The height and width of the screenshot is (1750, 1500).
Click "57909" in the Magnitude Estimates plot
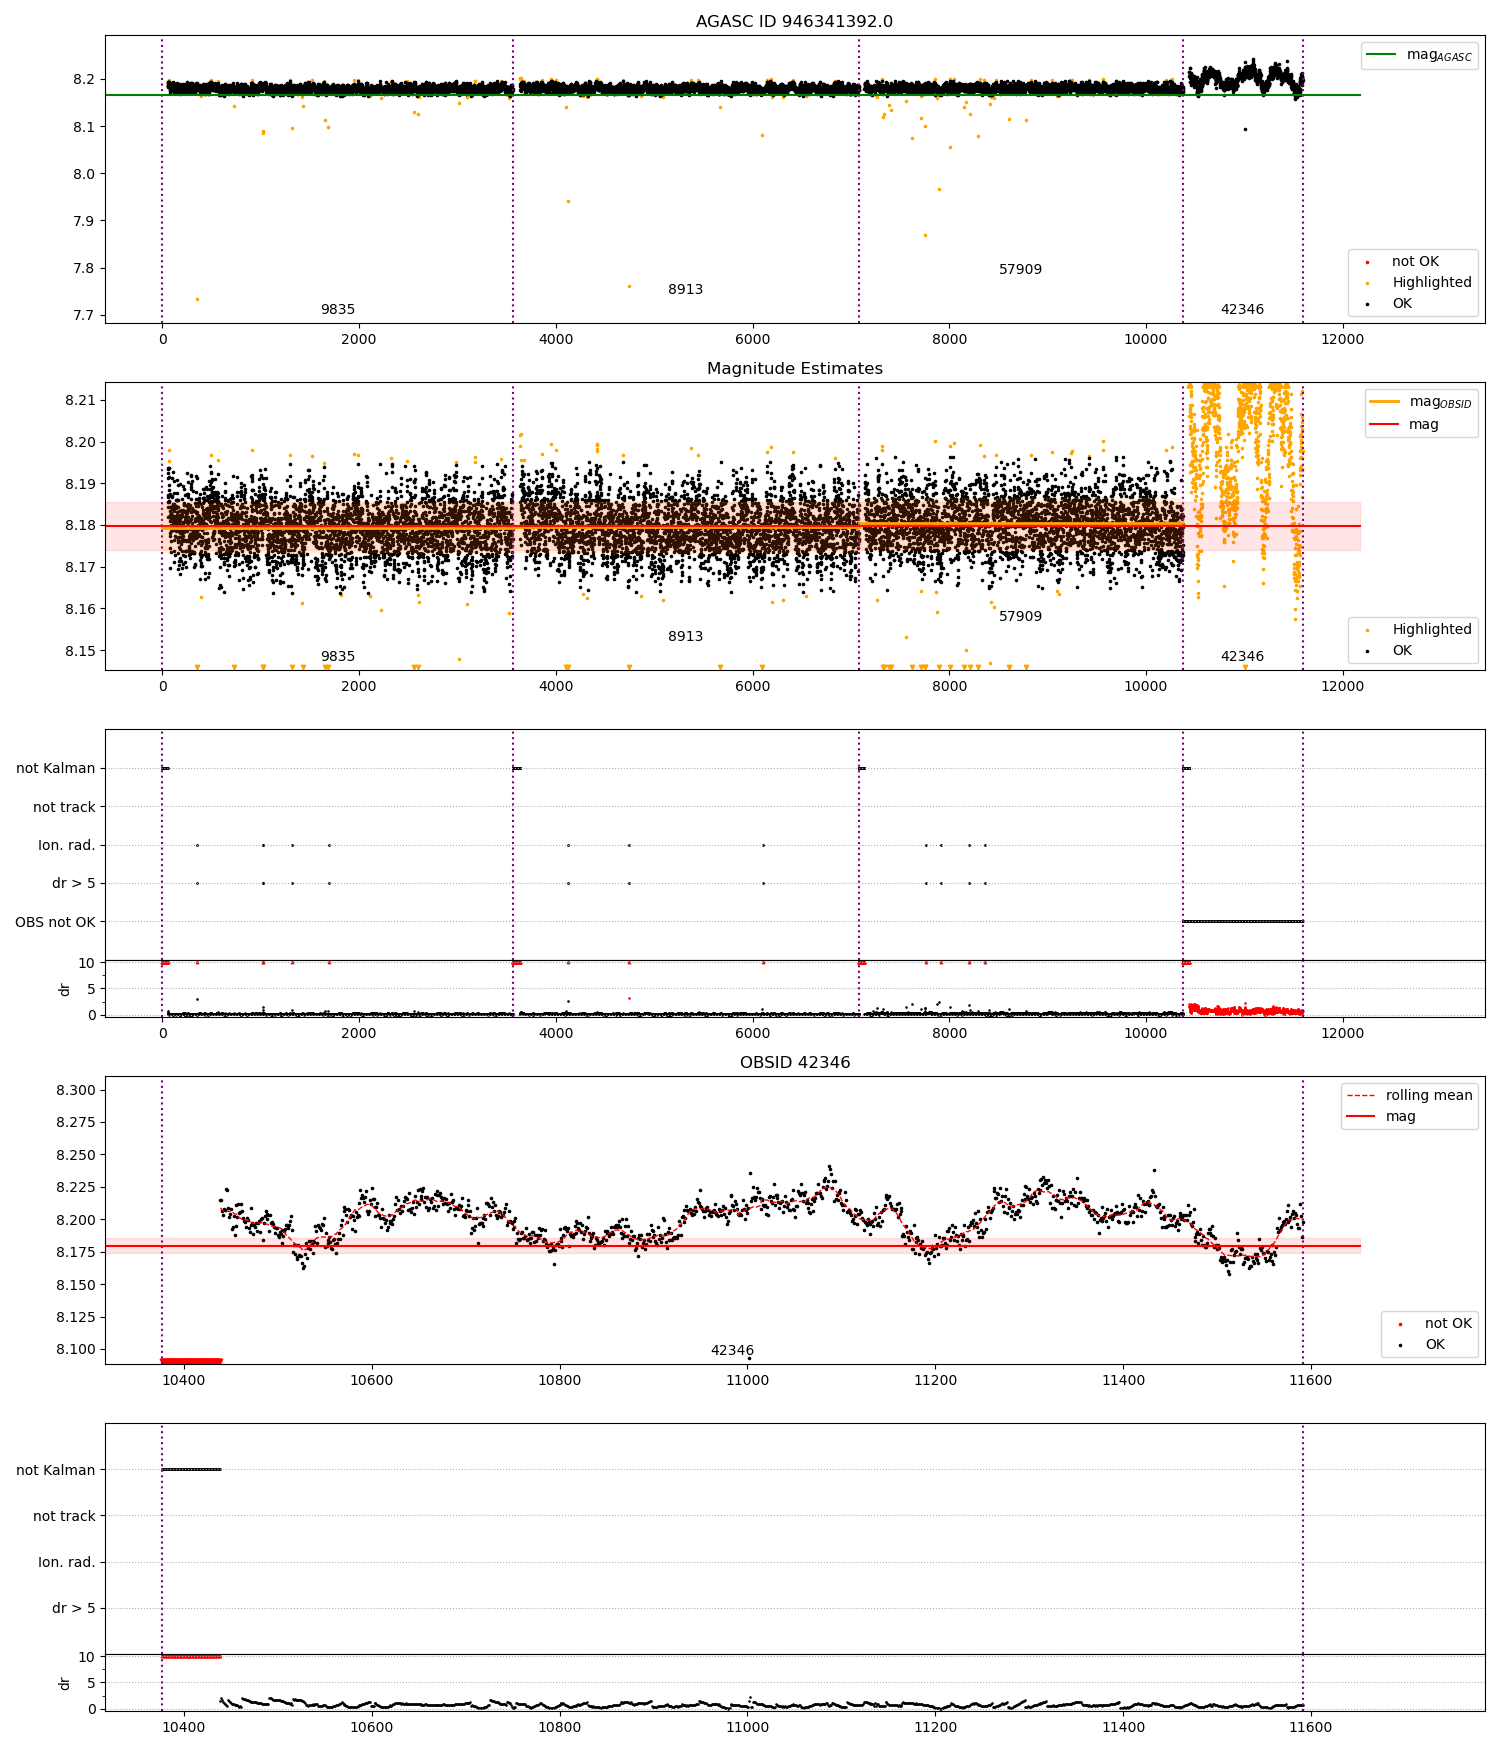pyautogui.click(x=1020, y=616)
